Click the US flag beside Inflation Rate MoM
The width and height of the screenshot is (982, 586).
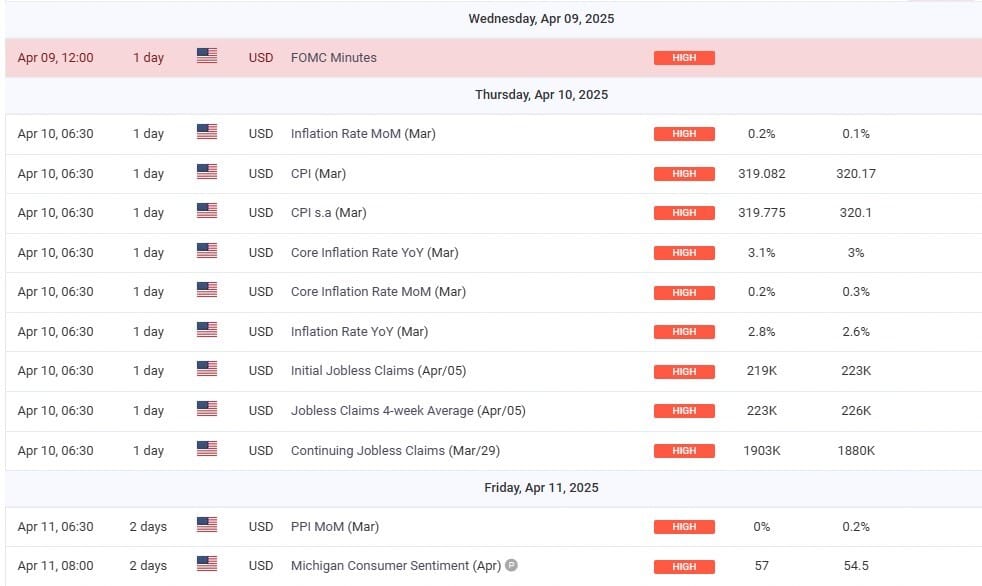click(207, 133)
